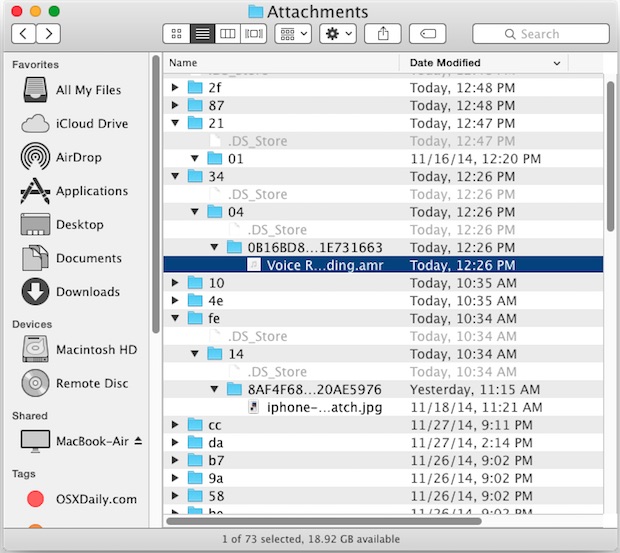The height and width of the screenshot is (553, 620).
Task: Select the Voice R...ding.amr file
Action: click(383, 265)
